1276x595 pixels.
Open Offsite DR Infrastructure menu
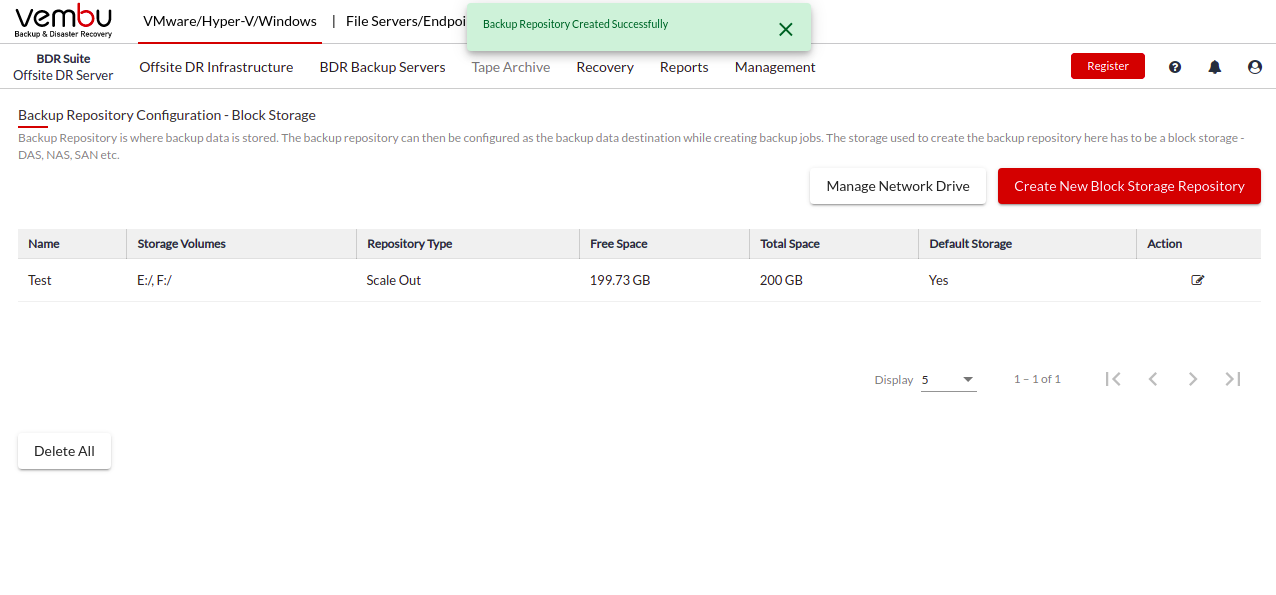coord(216,67)
